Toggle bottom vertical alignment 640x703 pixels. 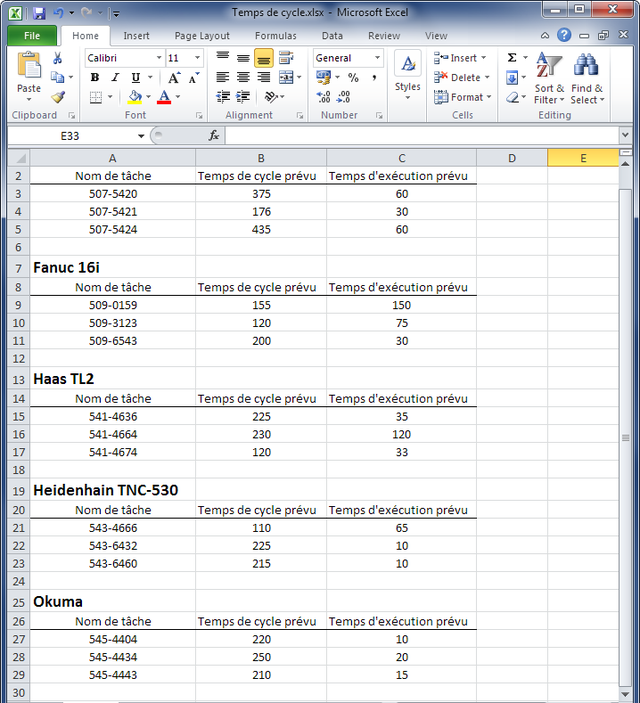(x=264, y=58)
